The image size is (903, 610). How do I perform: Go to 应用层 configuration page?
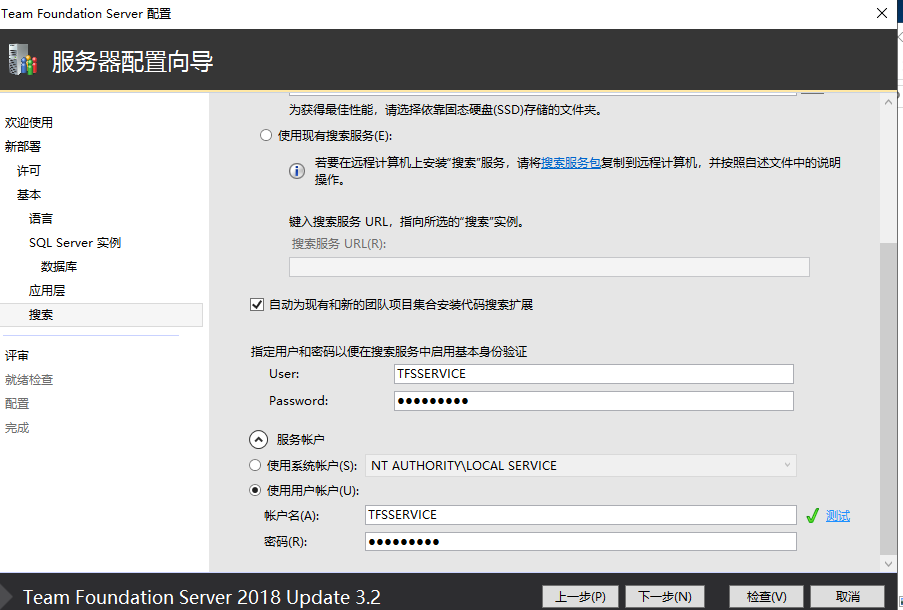click(47, 290)
